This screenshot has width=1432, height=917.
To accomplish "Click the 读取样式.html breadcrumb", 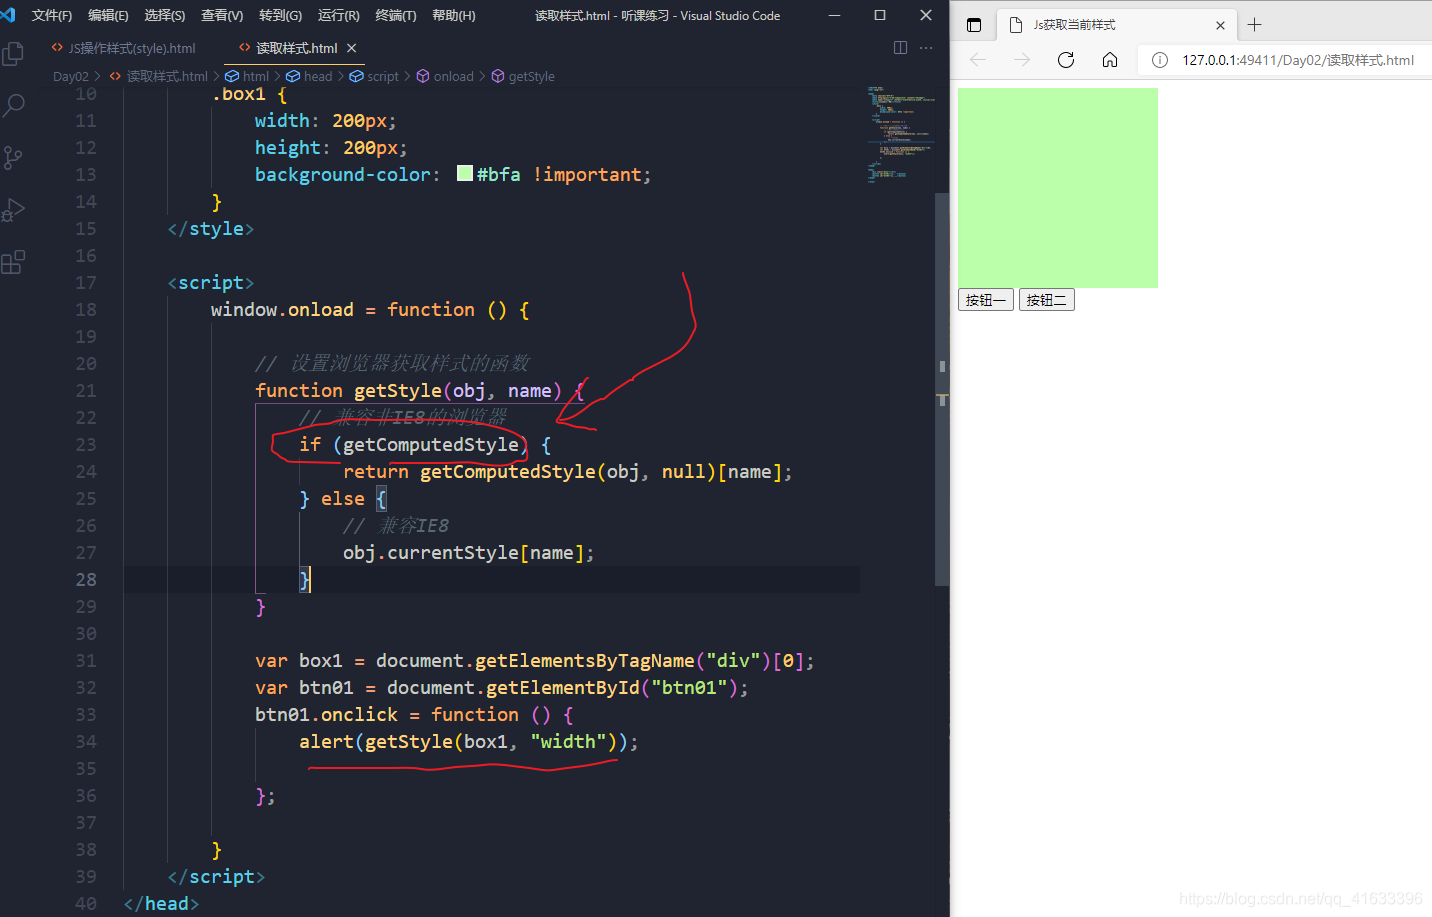I will tap(167, 76).
